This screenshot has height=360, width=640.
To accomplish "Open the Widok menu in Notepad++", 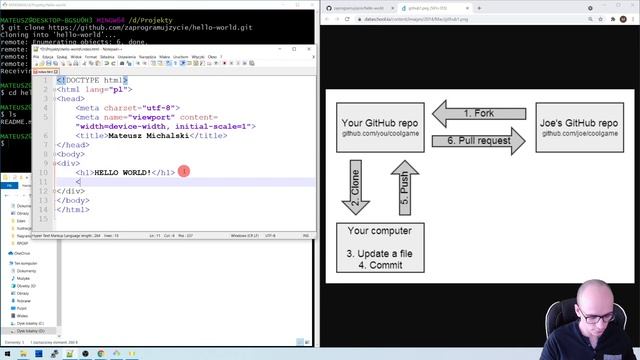I will [x=76, y=57].
